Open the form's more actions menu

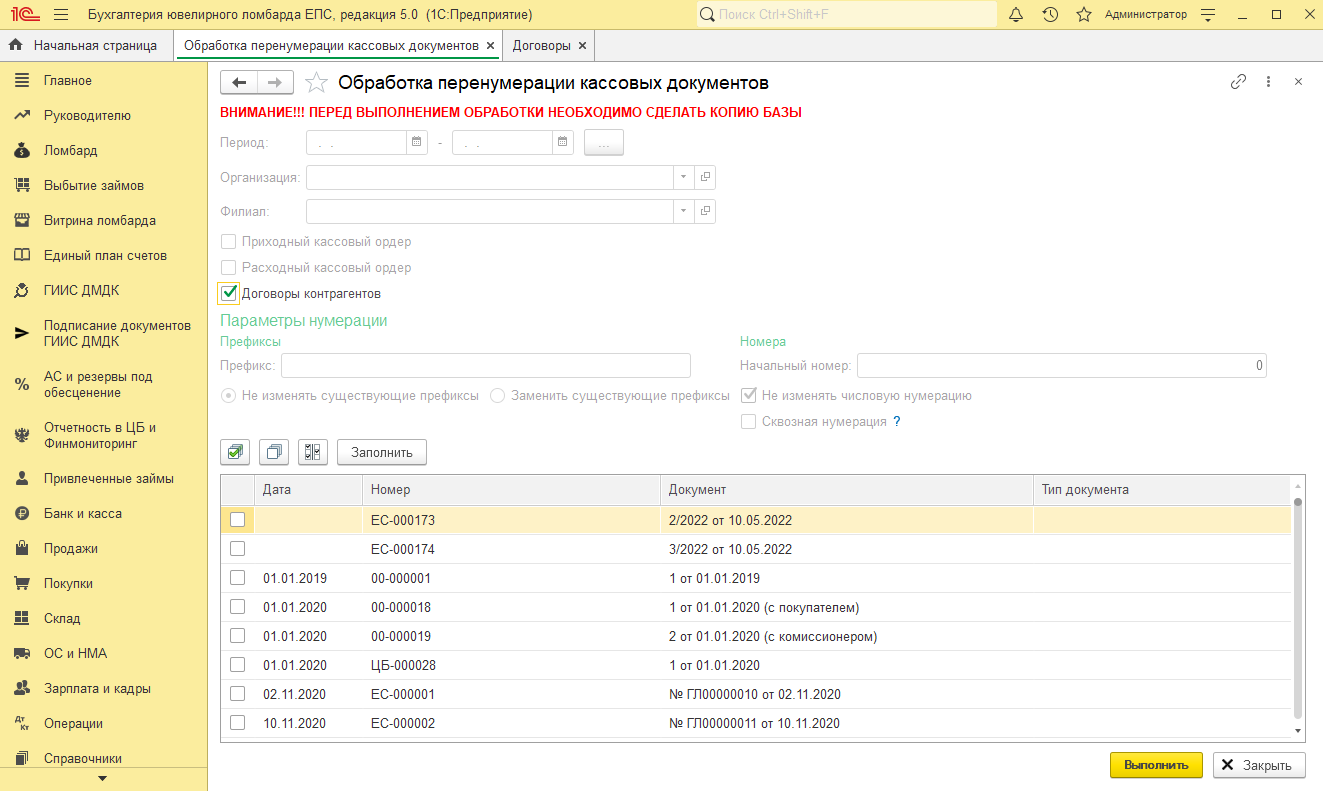(1268, 82)
